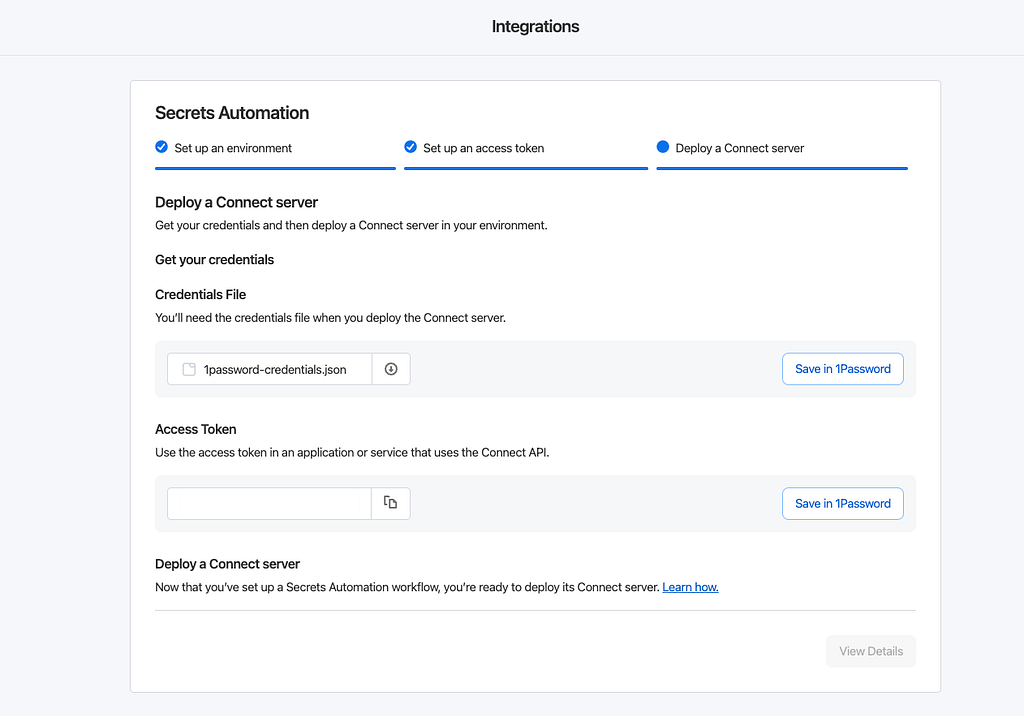Save the access token in 1Password
The height and width of the screenshot is (716, 1024).
[x=842, y=503]
